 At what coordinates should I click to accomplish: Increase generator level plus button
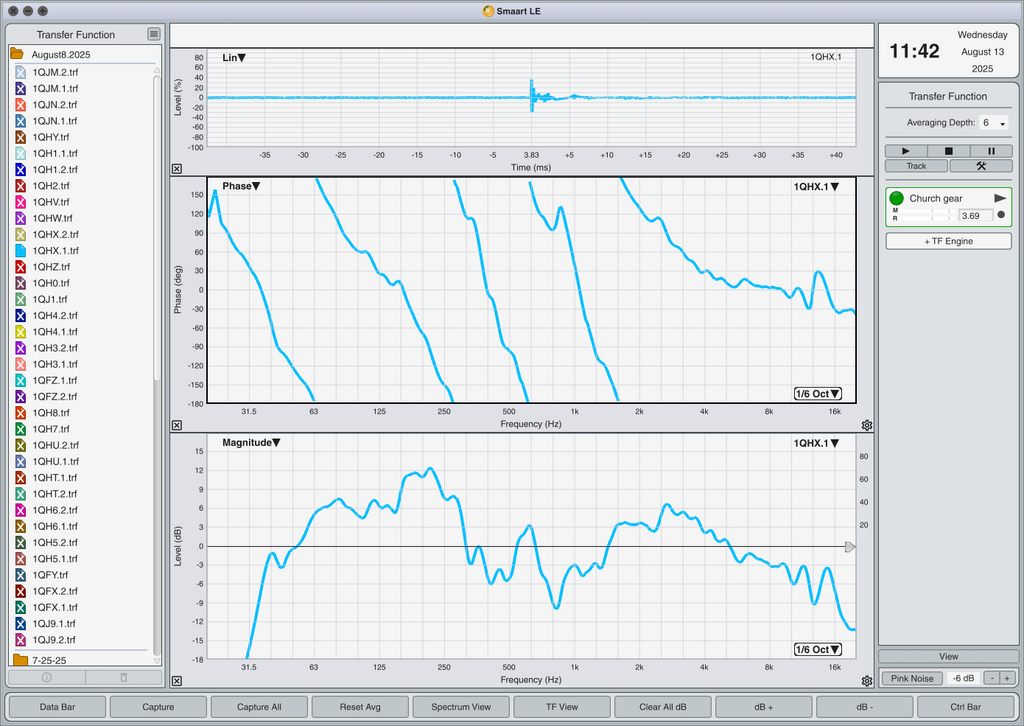tap(1008, 678)
